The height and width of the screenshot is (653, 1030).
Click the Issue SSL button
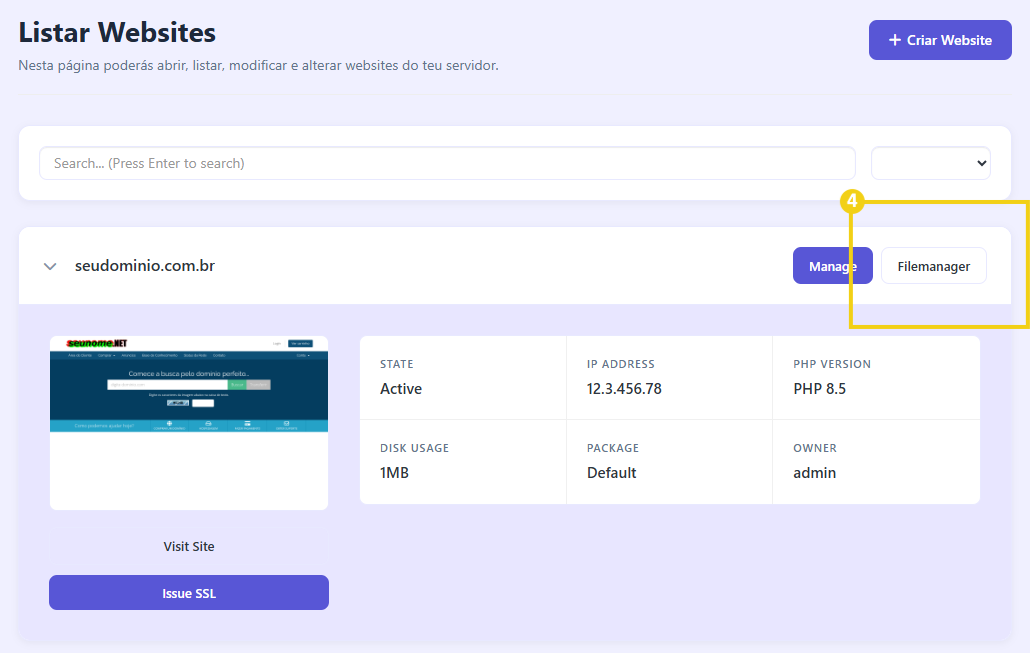[188, 592]
